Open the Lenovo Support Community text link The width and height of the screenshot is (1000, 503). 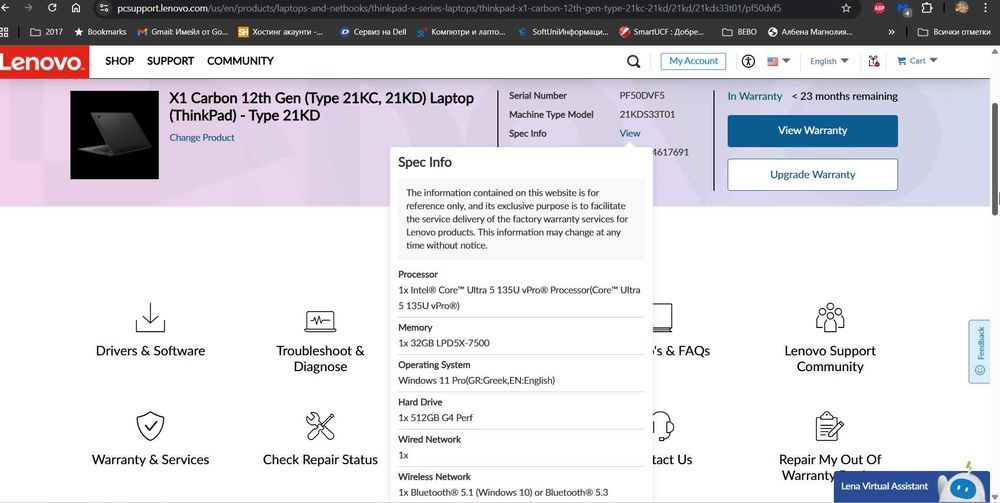click(830, 359)
